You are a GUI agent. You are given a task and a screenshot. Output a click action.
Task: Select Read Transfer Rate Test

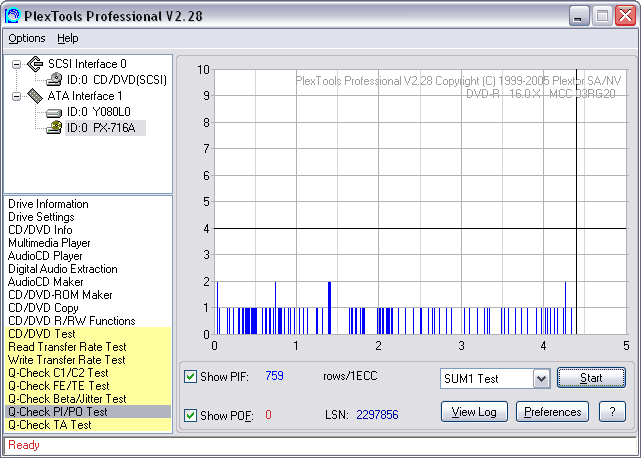[88, 347]
